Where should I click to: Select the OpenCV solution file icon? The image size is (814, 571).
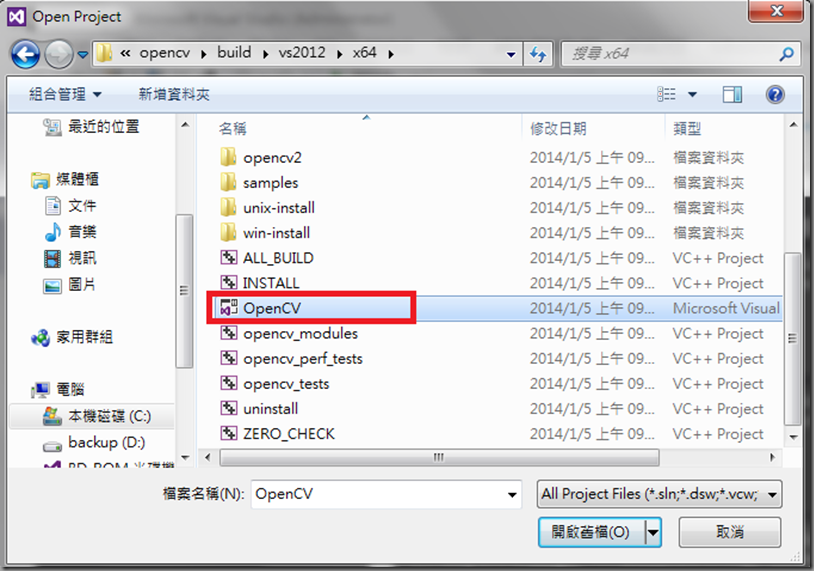coord(229,308)
